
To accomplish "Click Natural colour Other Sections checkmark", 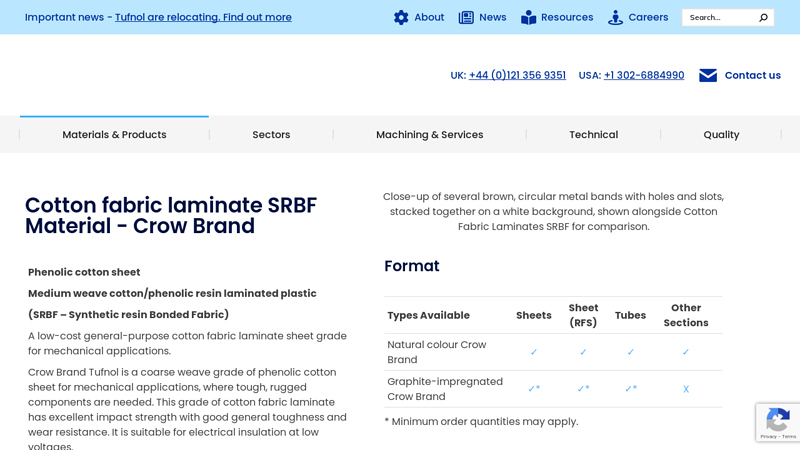I will (686, 352).
